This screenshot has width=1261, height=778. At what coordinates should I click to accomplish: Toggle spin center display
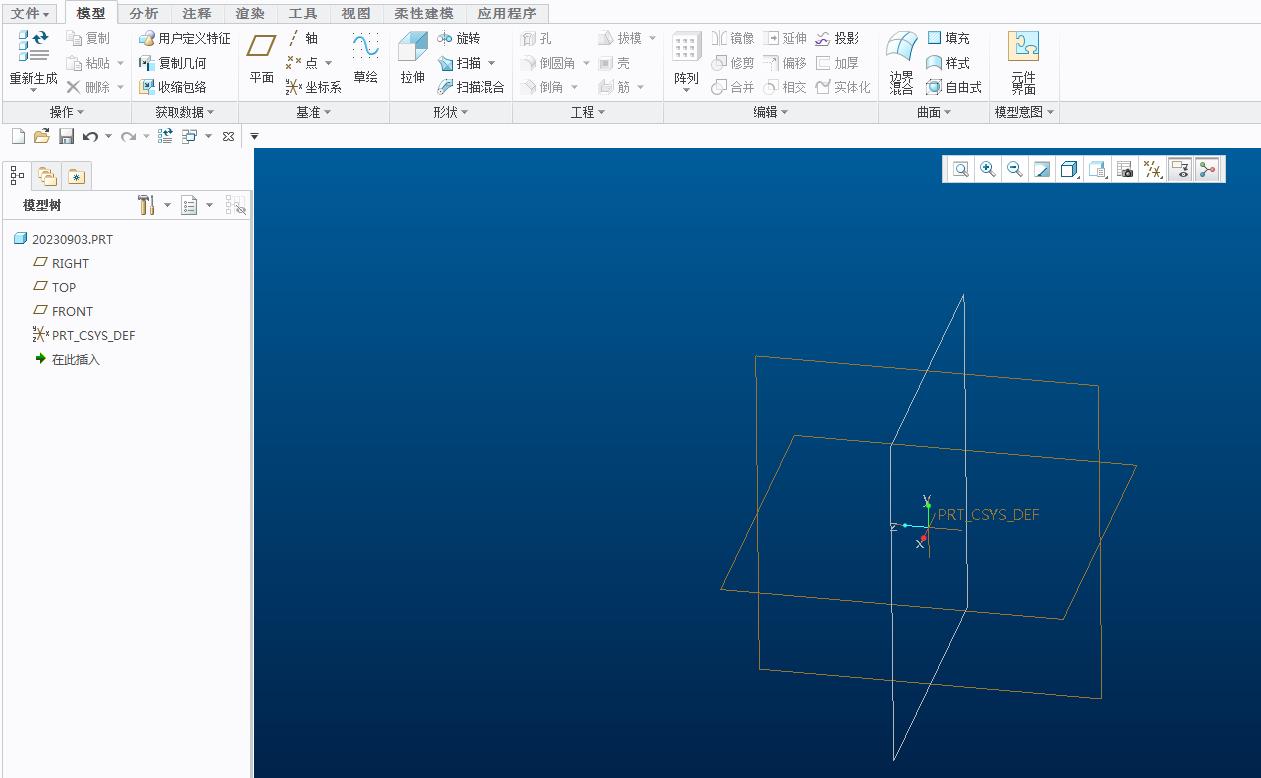coord(1208,170)
